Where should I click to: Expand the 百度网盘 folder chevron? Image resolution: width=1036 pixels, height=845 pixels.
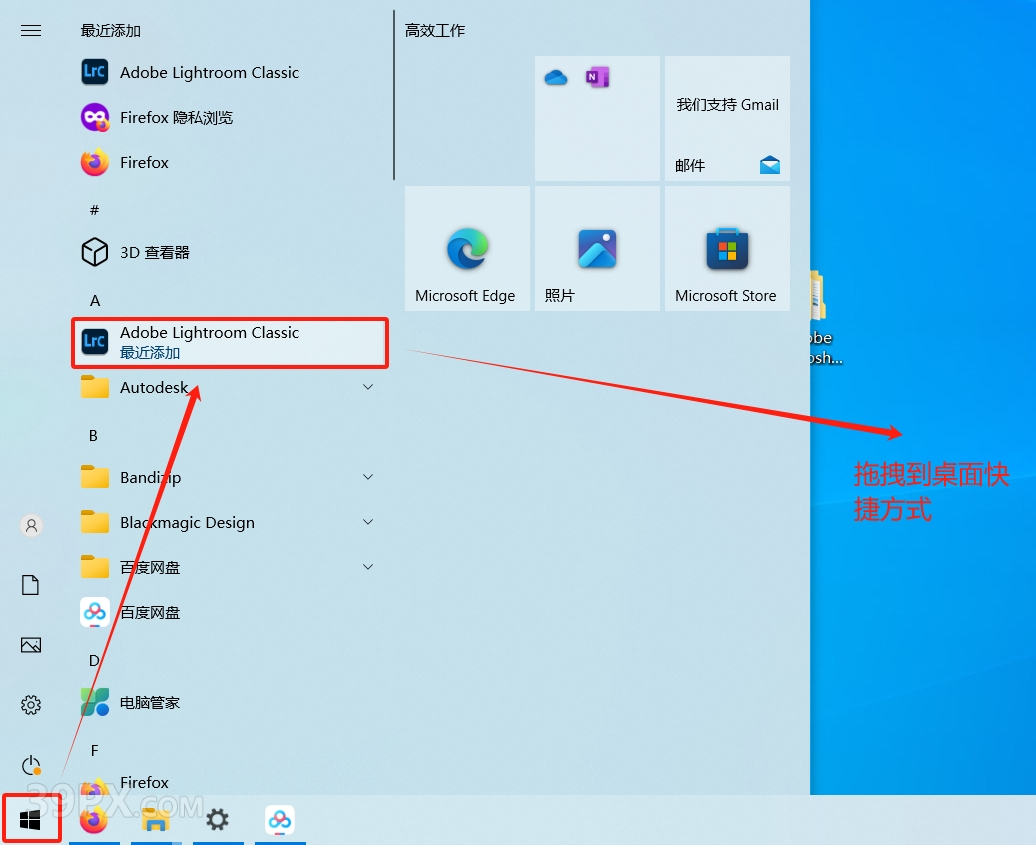click(368, 567)
